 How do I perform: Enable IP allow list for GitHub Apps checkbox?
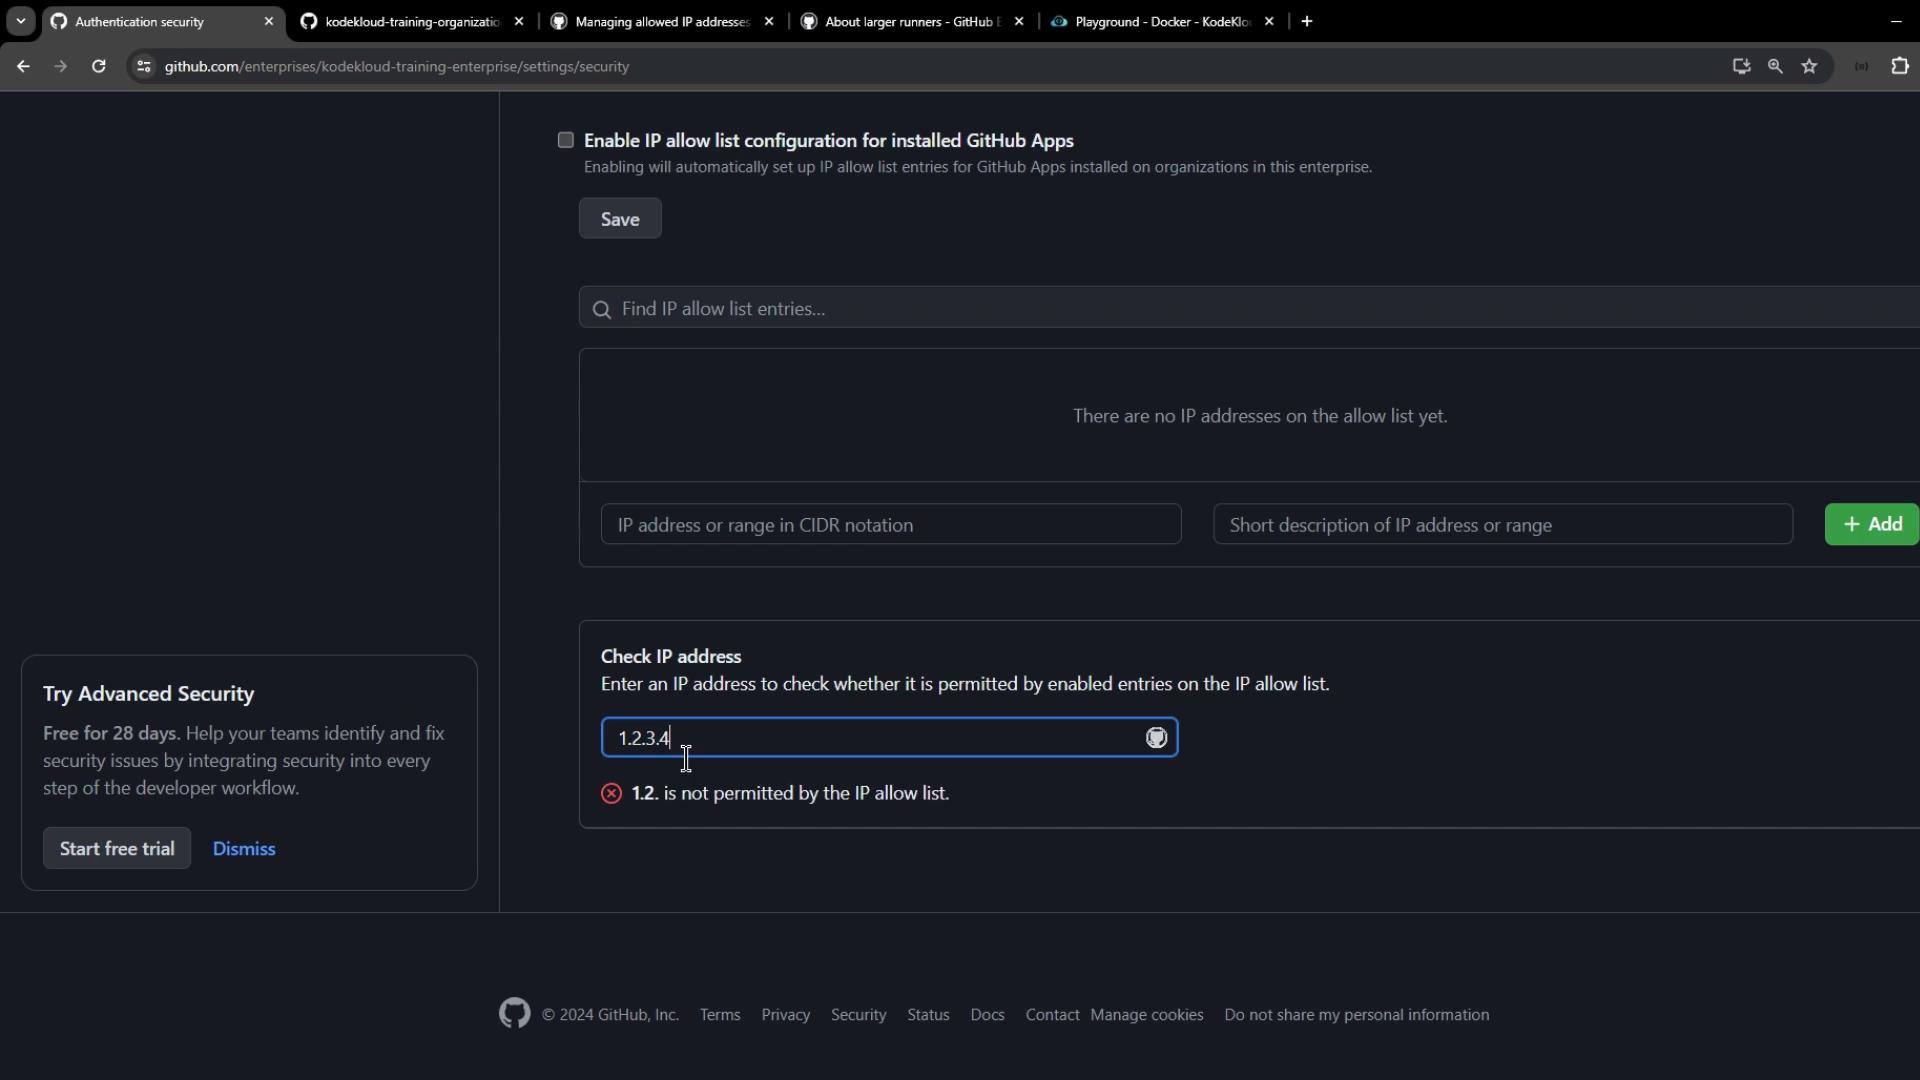[566, 140]
